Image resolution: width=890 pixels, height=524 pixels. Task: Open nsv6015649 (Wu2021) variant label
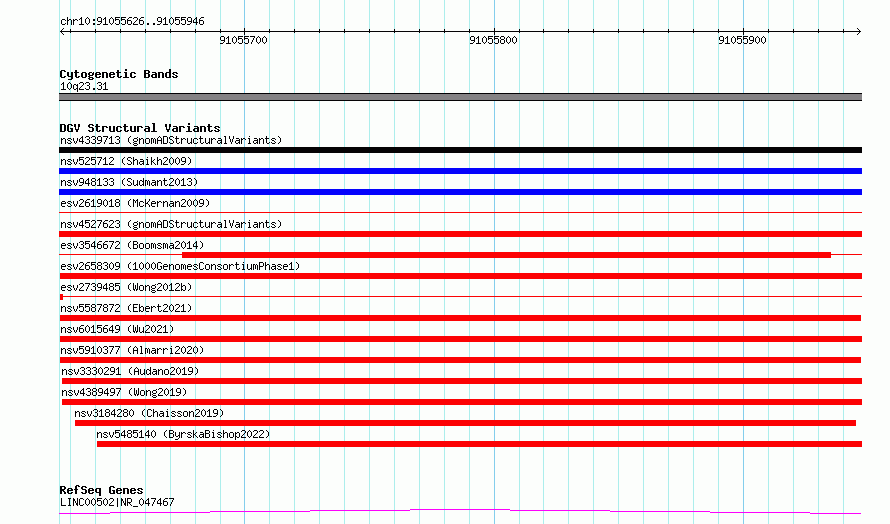pyautogui.click(x=117, y=329)
